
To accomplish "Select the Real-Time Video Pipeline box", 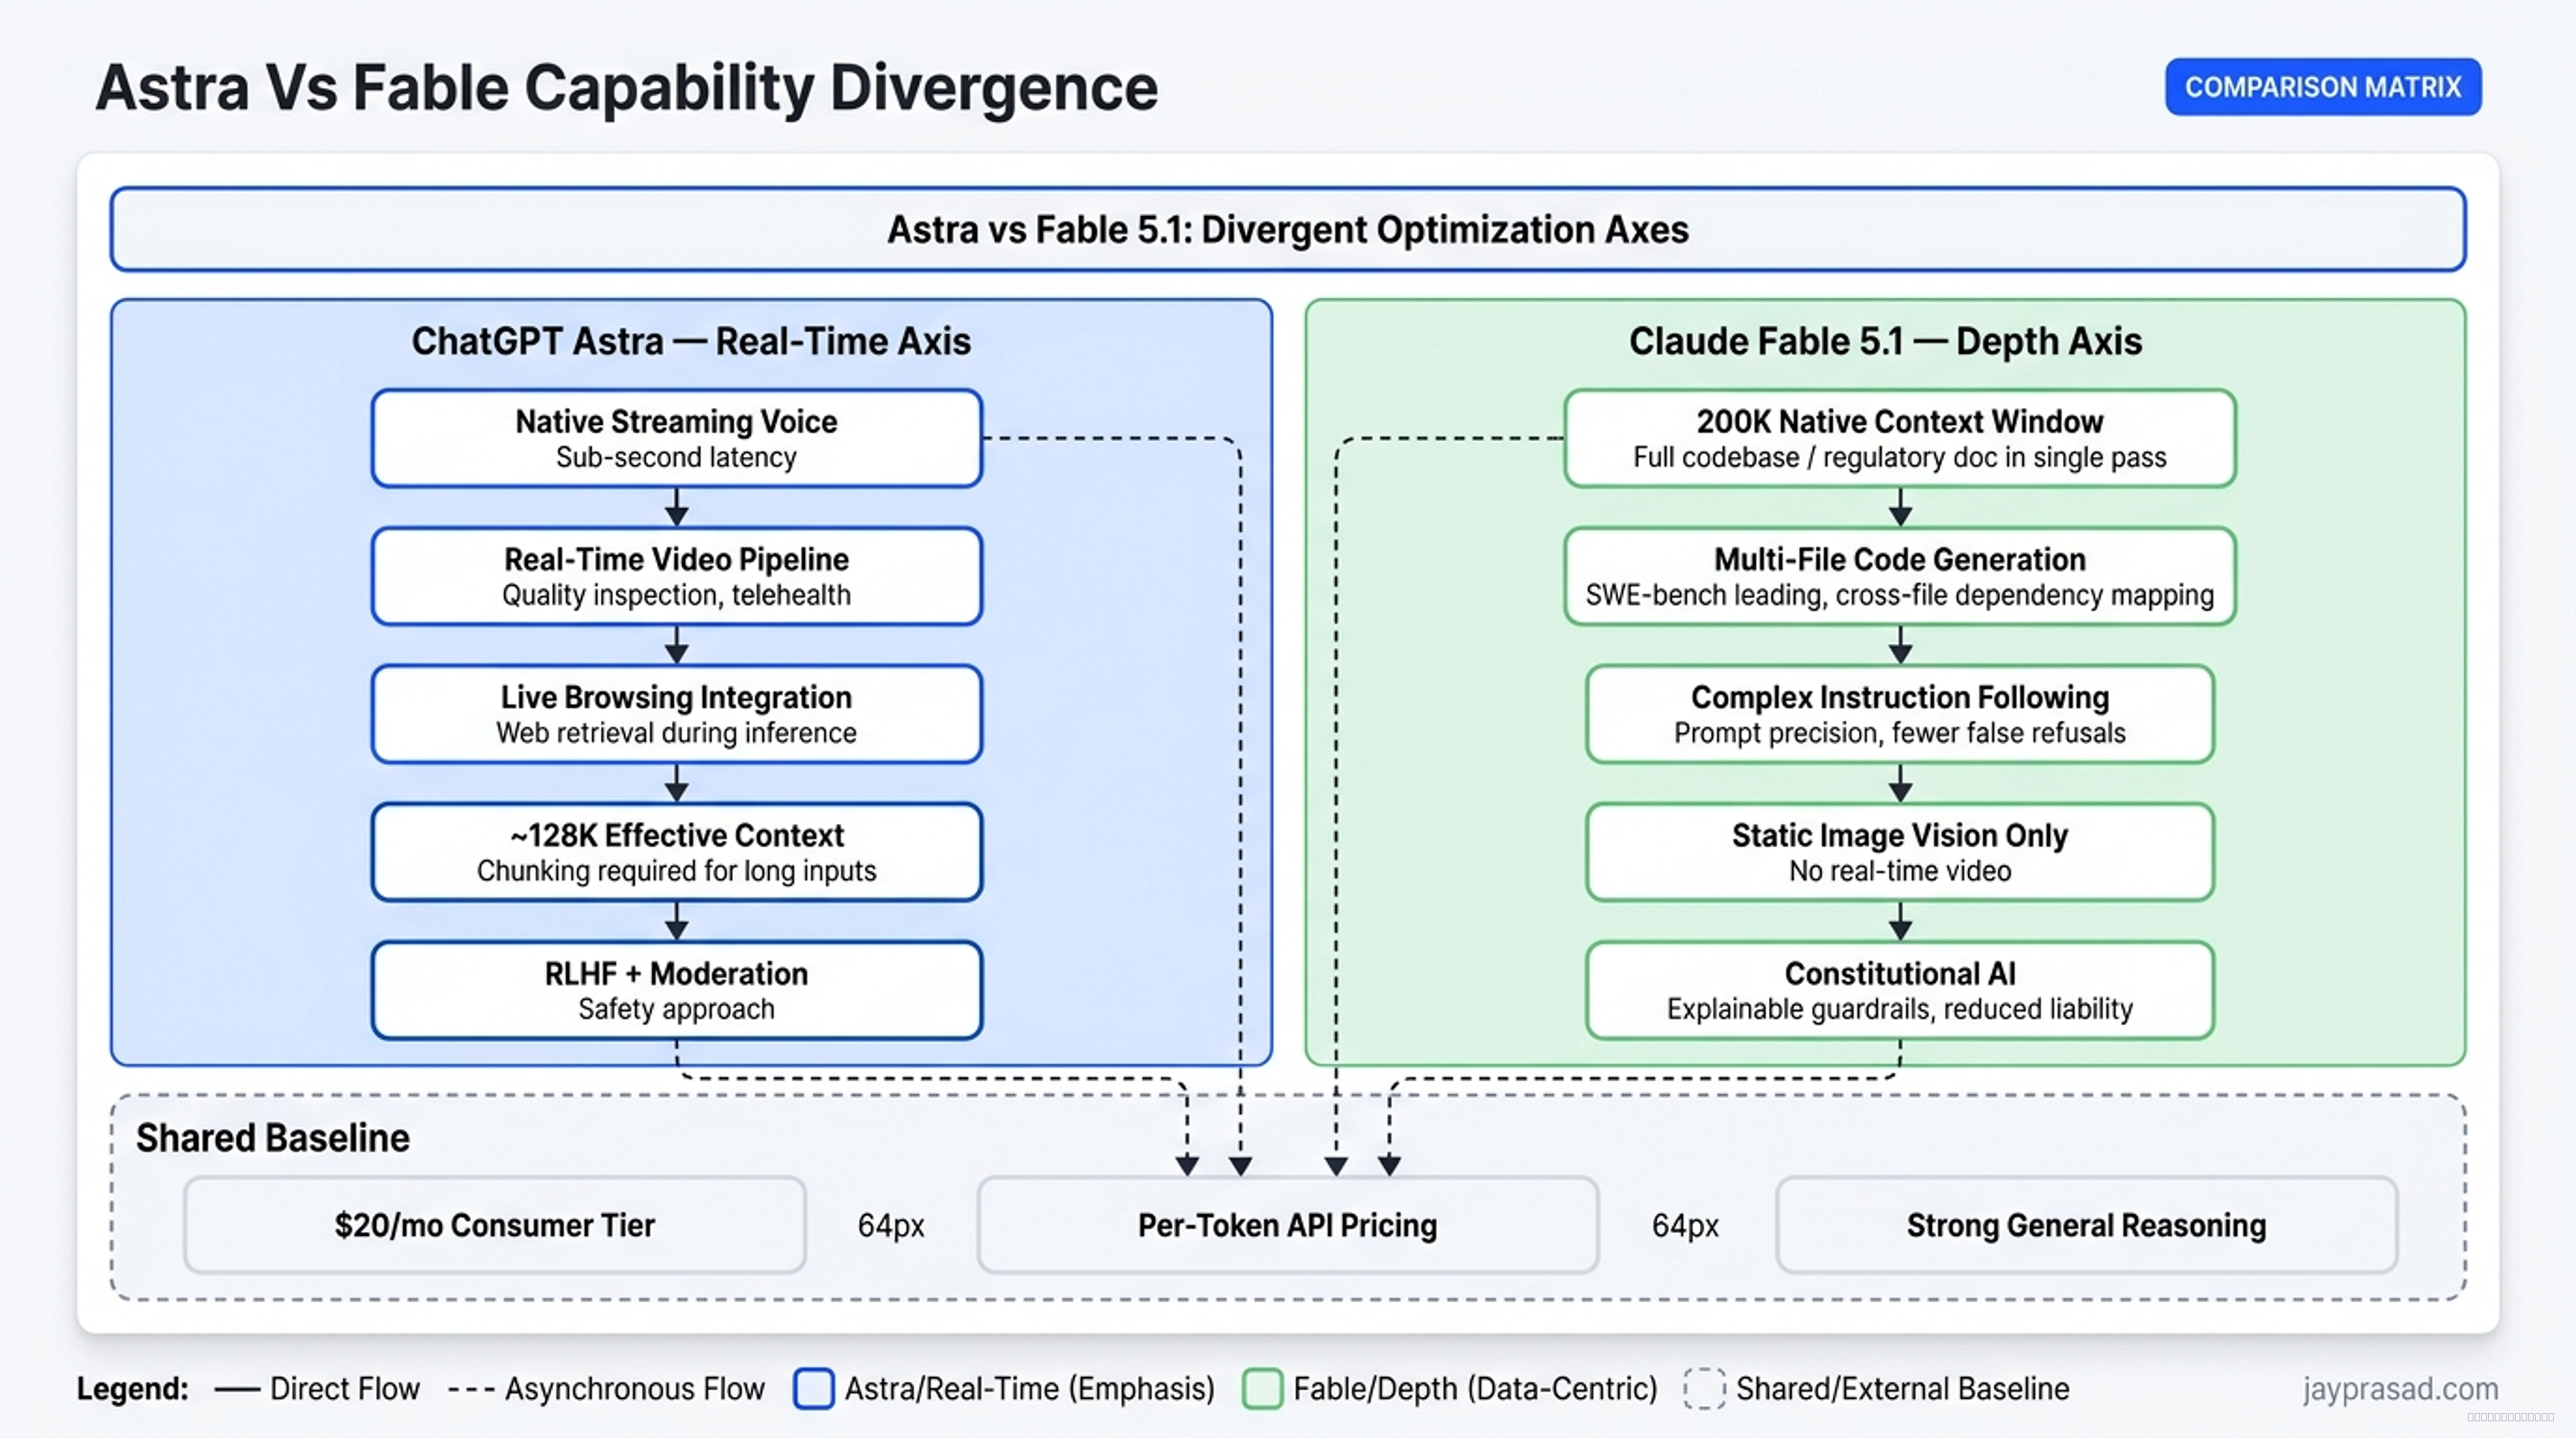I will (x=677, y=577).
